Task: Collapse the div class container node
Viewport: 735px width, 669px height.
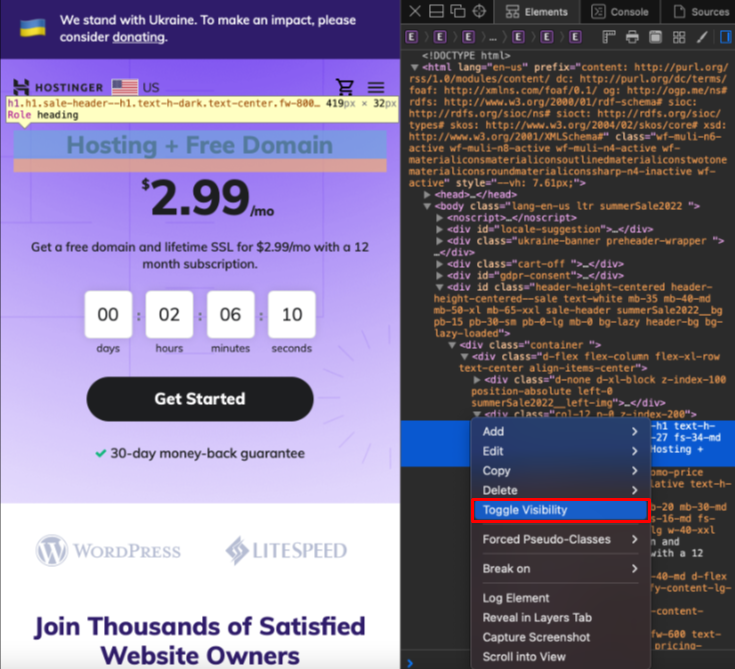Action: point(453,345)
